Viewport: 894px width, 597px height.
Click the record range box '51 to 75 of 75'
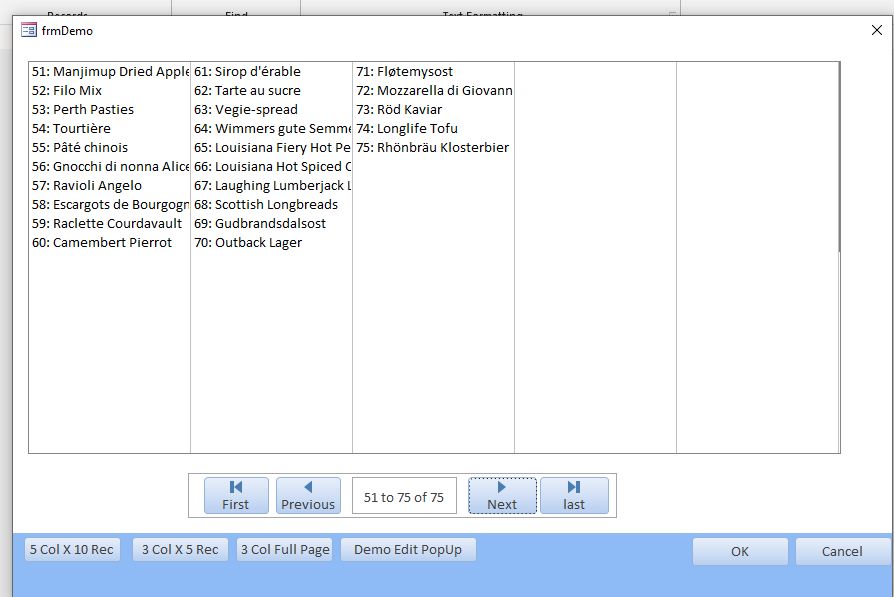pyautogui.click(x=404, y=496)
